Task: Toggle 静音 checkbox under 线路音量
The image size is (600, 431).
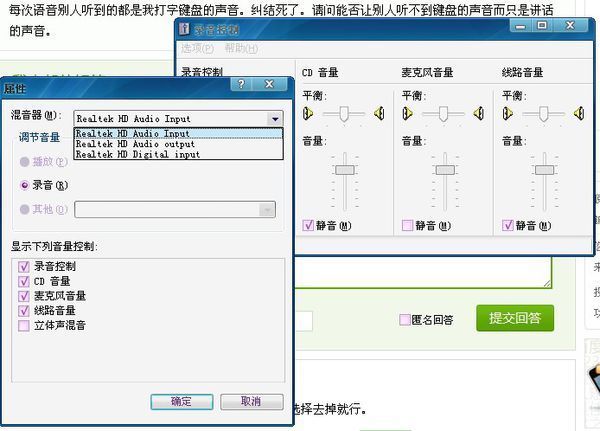Action: pos(508,225)
